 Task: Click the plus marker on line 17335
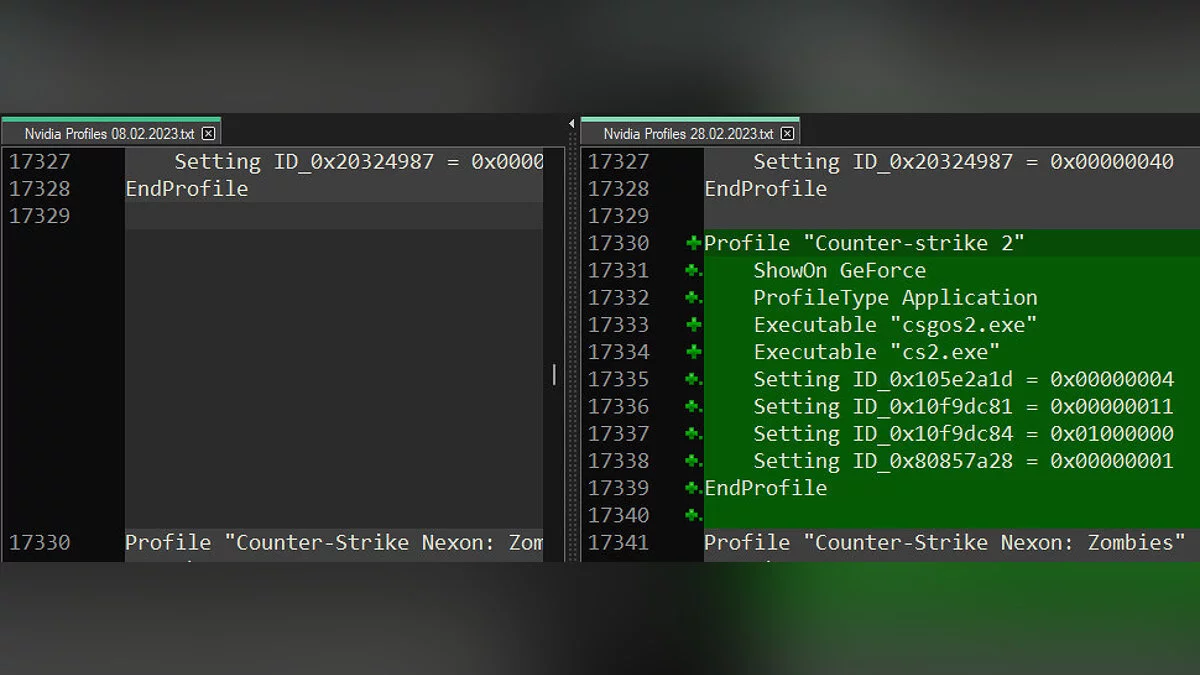click(693, 379)
